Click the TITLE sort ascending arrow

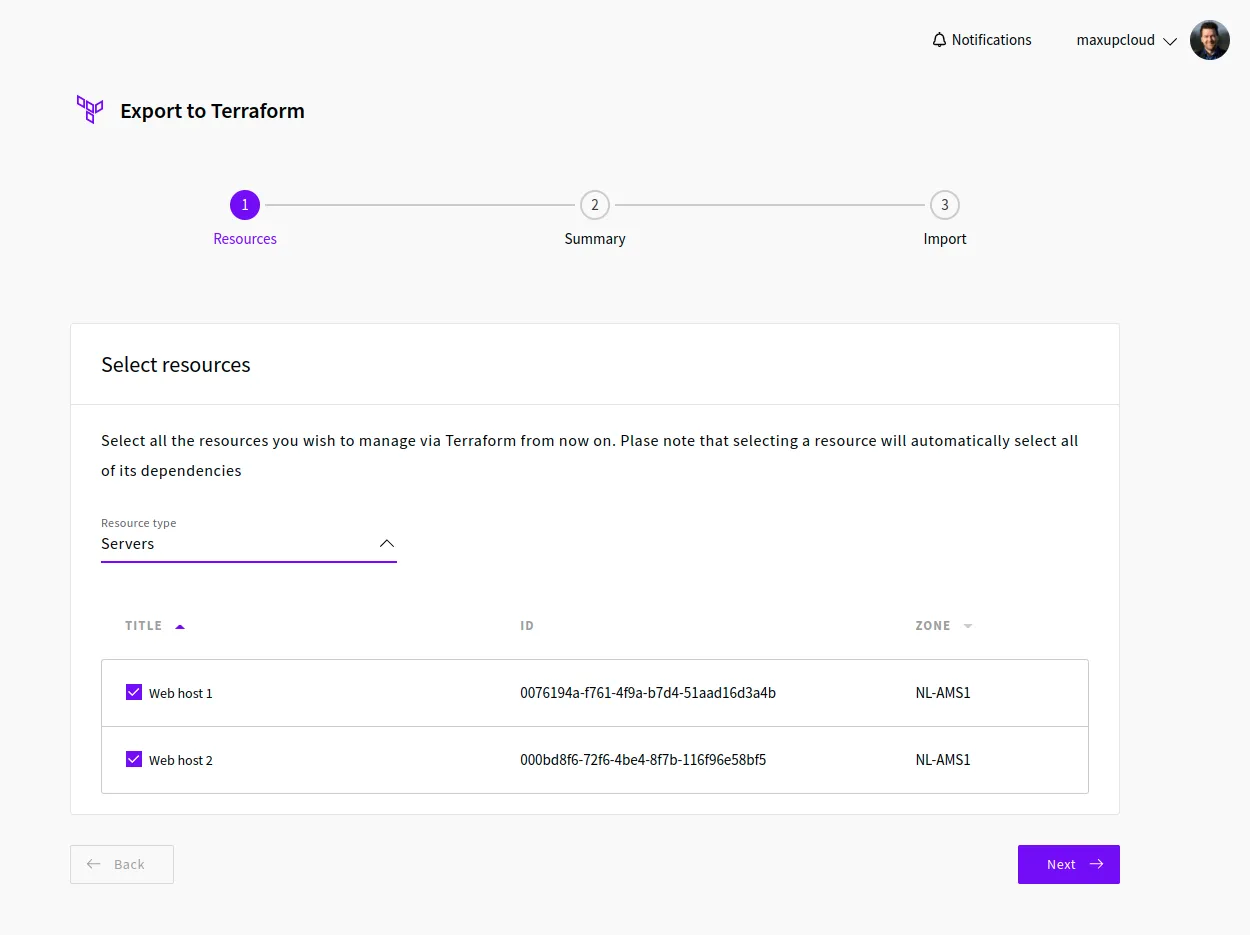(180, 626)
